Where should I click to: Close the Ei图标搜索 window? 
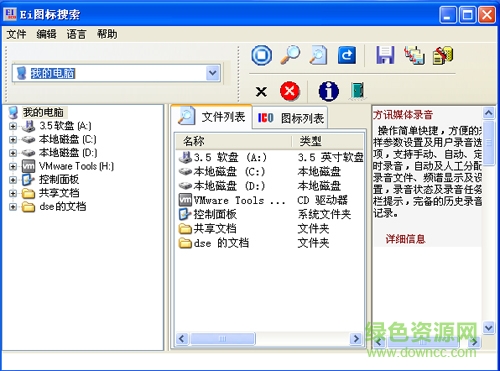tap(487, 15)
